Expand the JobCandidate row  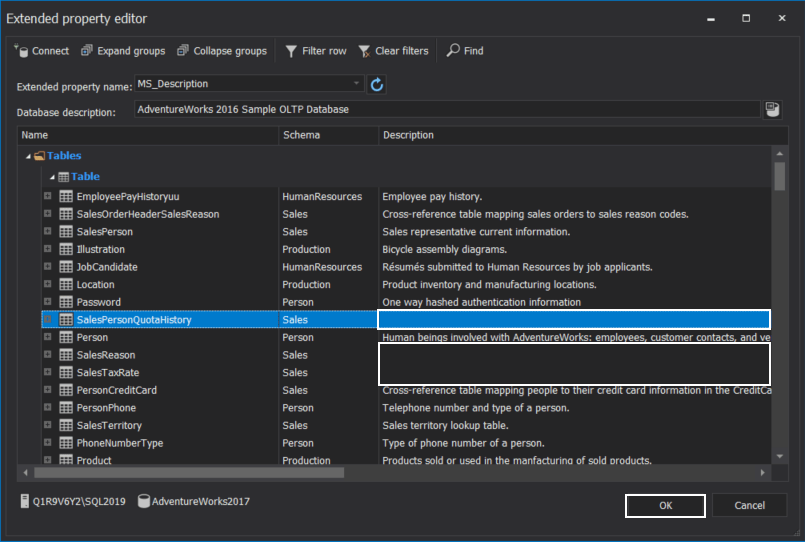tap(47, 266)
